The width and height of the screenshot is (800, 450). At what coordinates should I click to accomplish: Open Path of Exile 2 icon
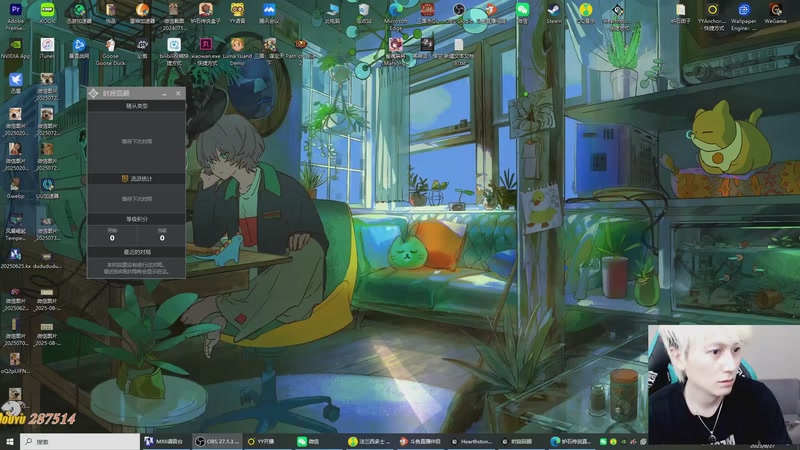point(301,52)
